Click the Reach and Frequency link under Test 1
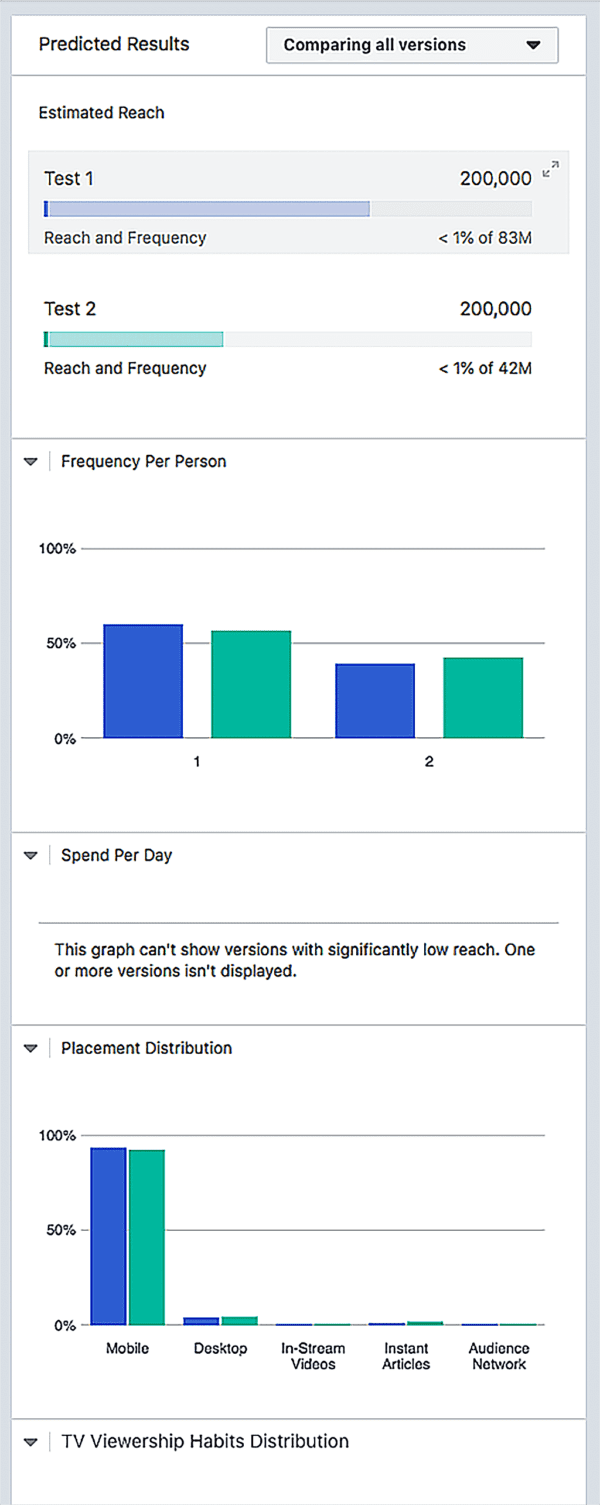Screen dimensions: 600x1505 point(124,238)
